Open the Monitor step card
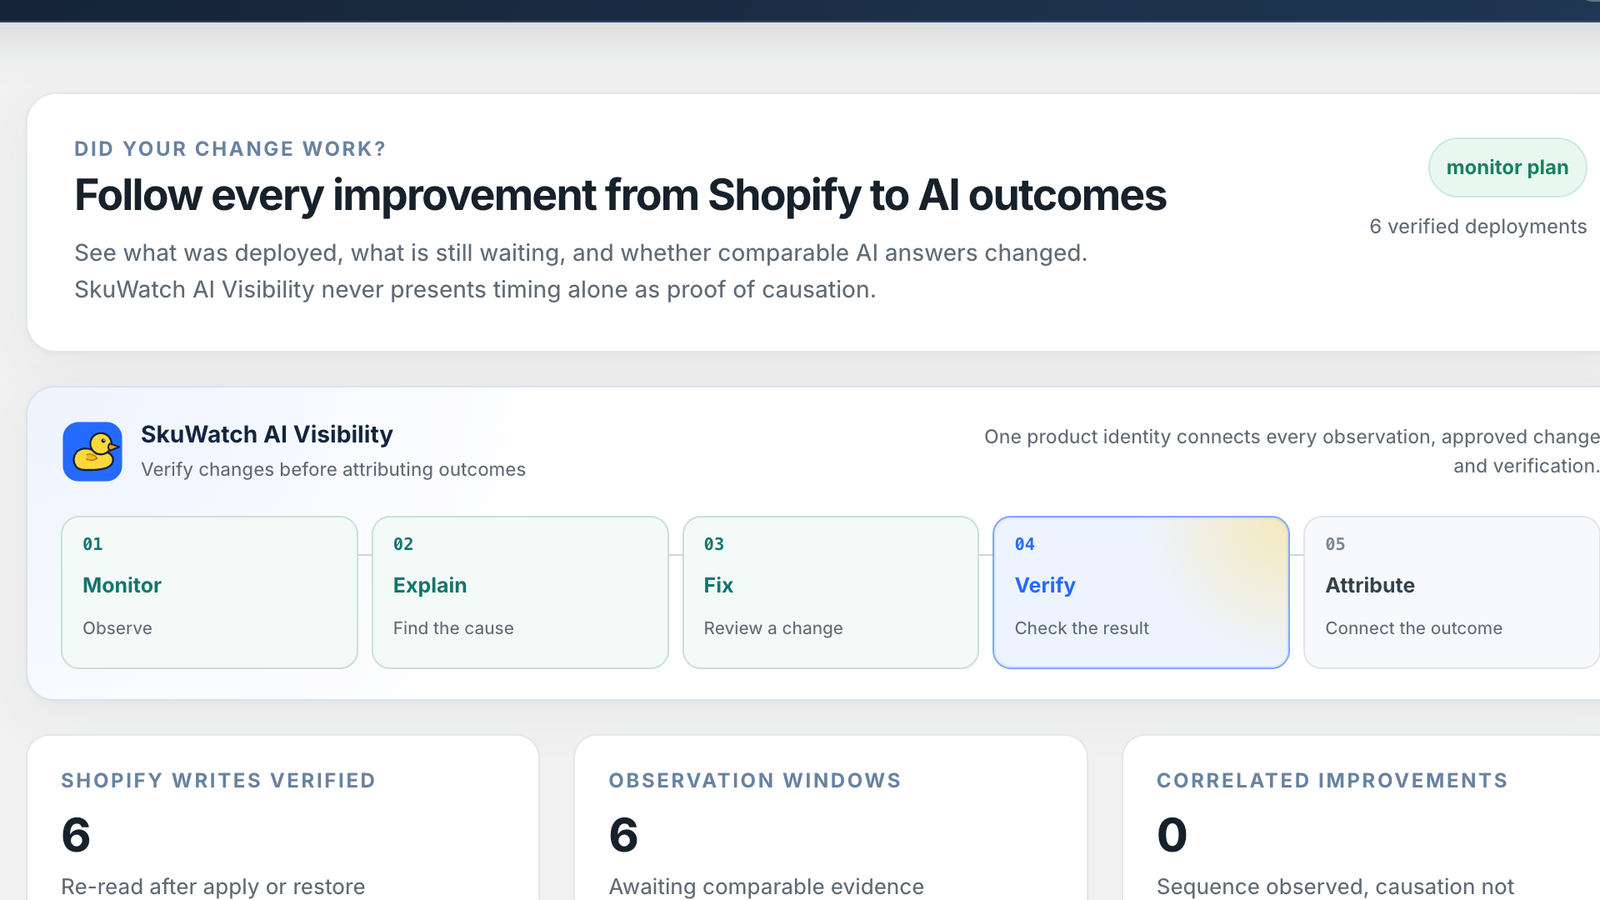This screenshot has width=1600, height=900. click(209, 592)
